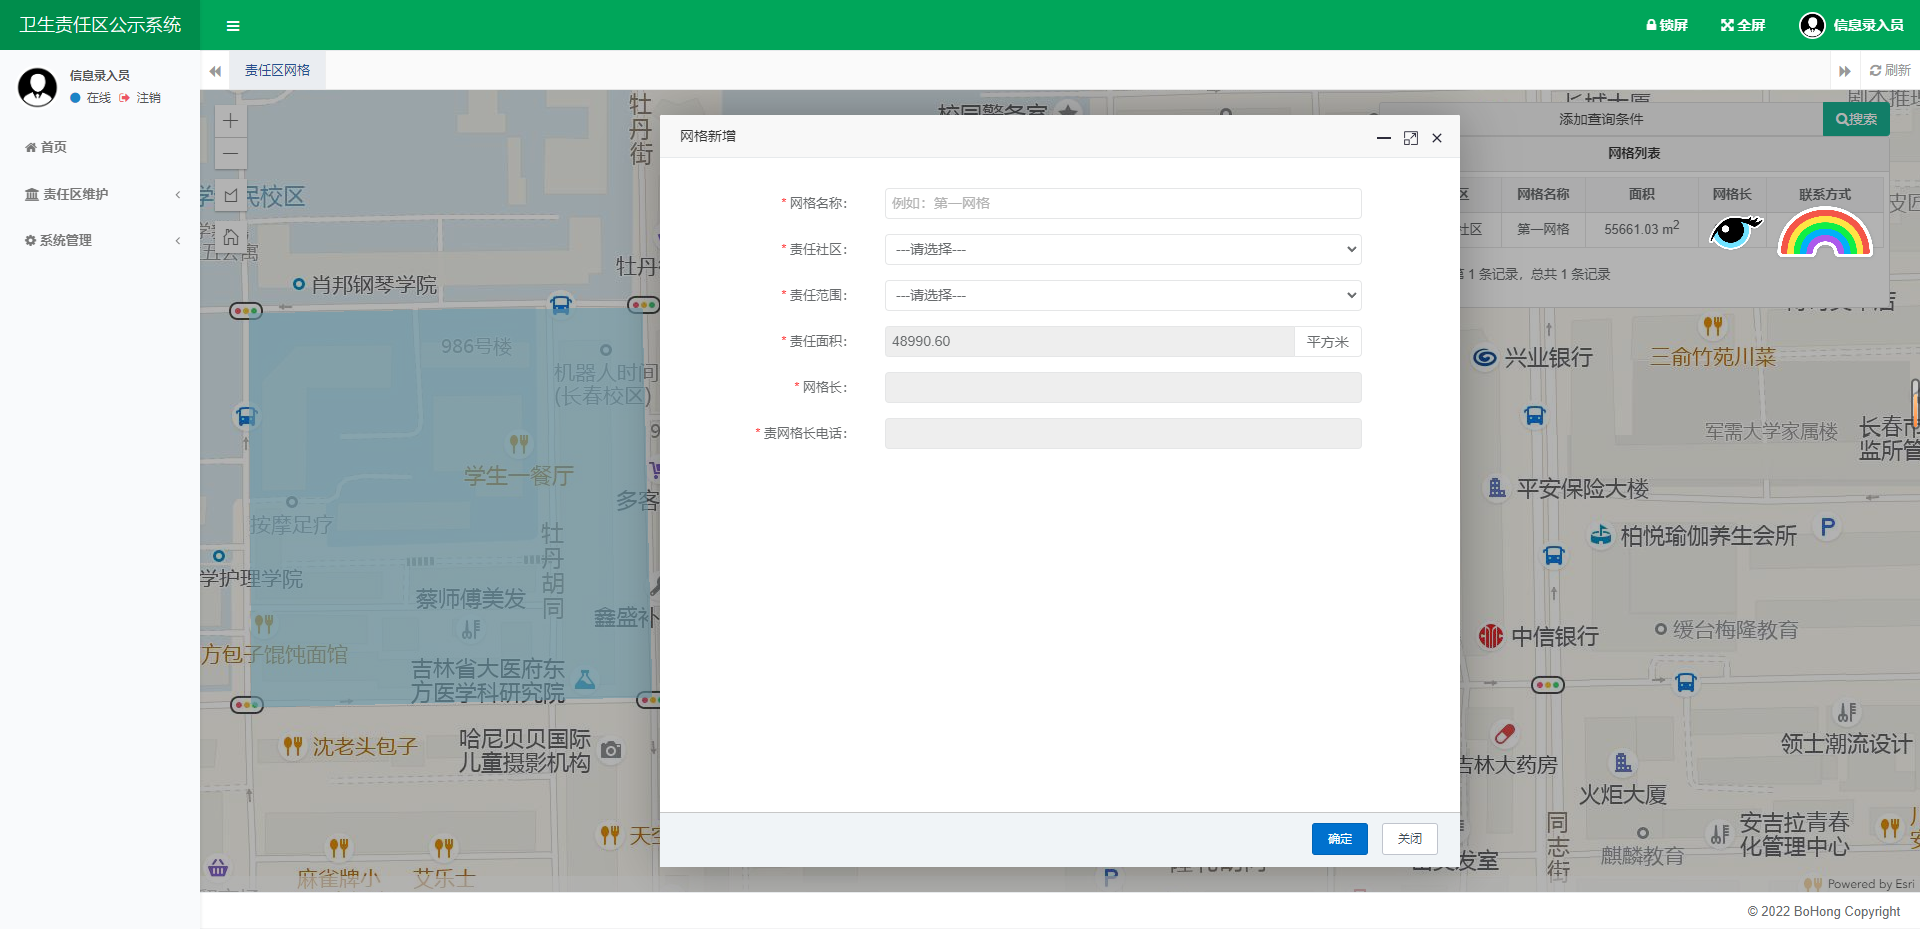Screen dimensions: 1920x929
Task: Click the 肖邦钢琴学院 map marker
Action: 298,285
